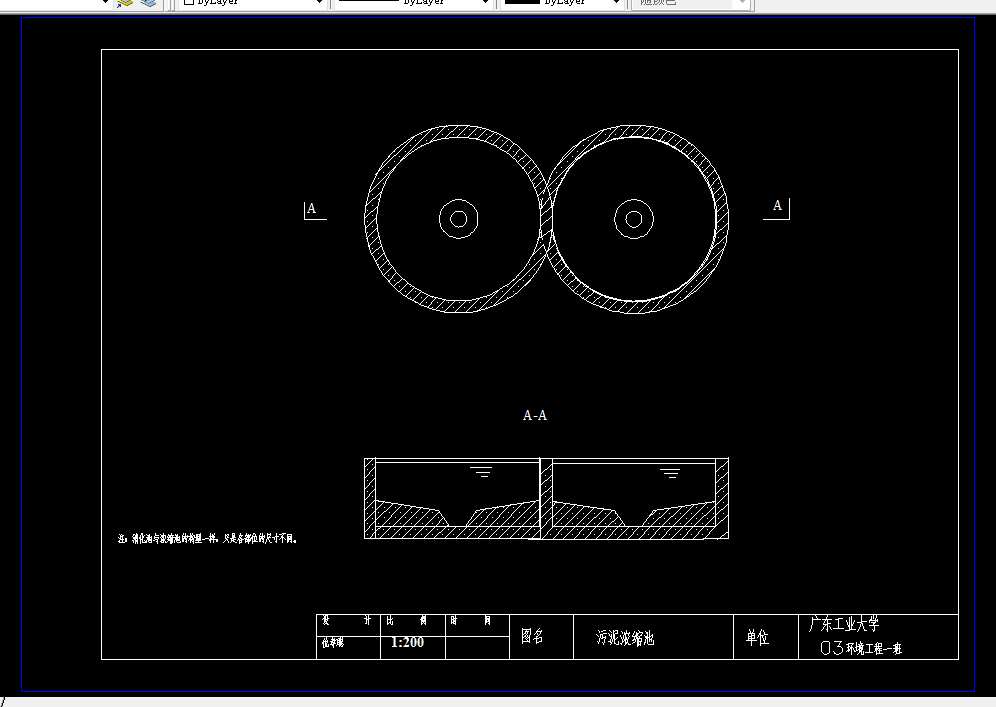Click the '1:200' scale value
This screenshot has height=707, width=996.
click(407, 642)
